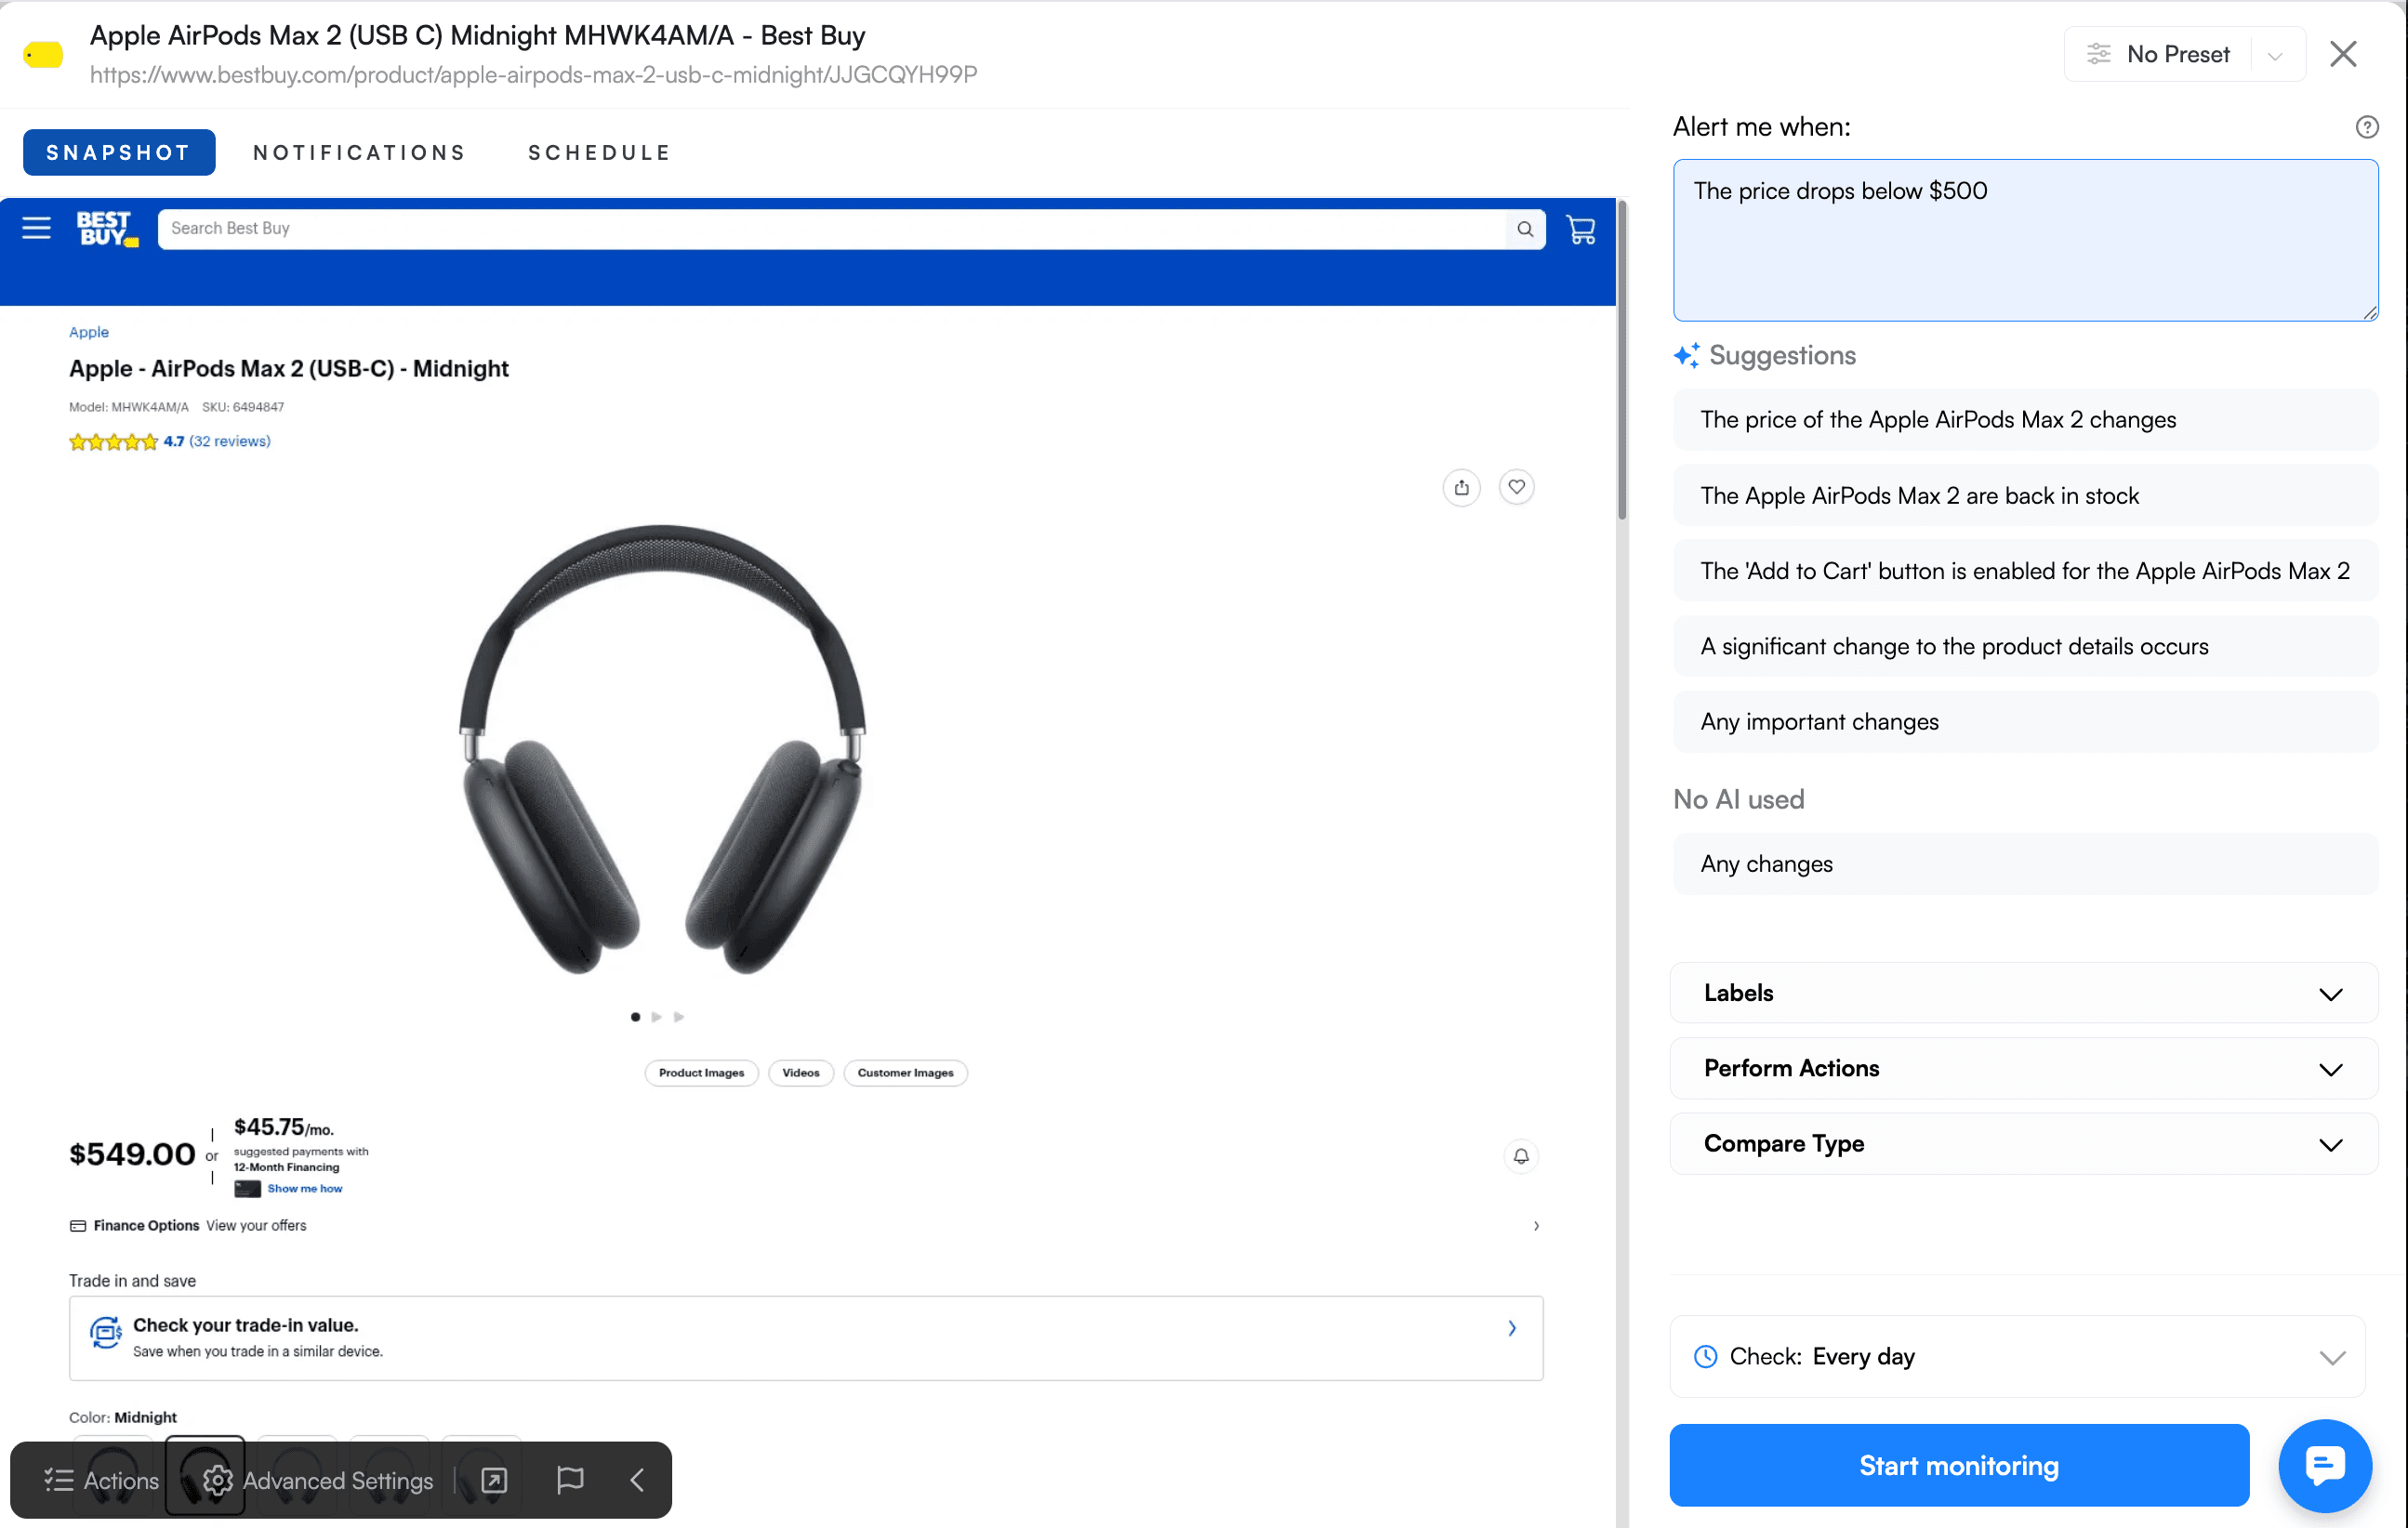2408x1528 pixels.
Task: Open the 32 reviews link
Action: tap(230, 442)
